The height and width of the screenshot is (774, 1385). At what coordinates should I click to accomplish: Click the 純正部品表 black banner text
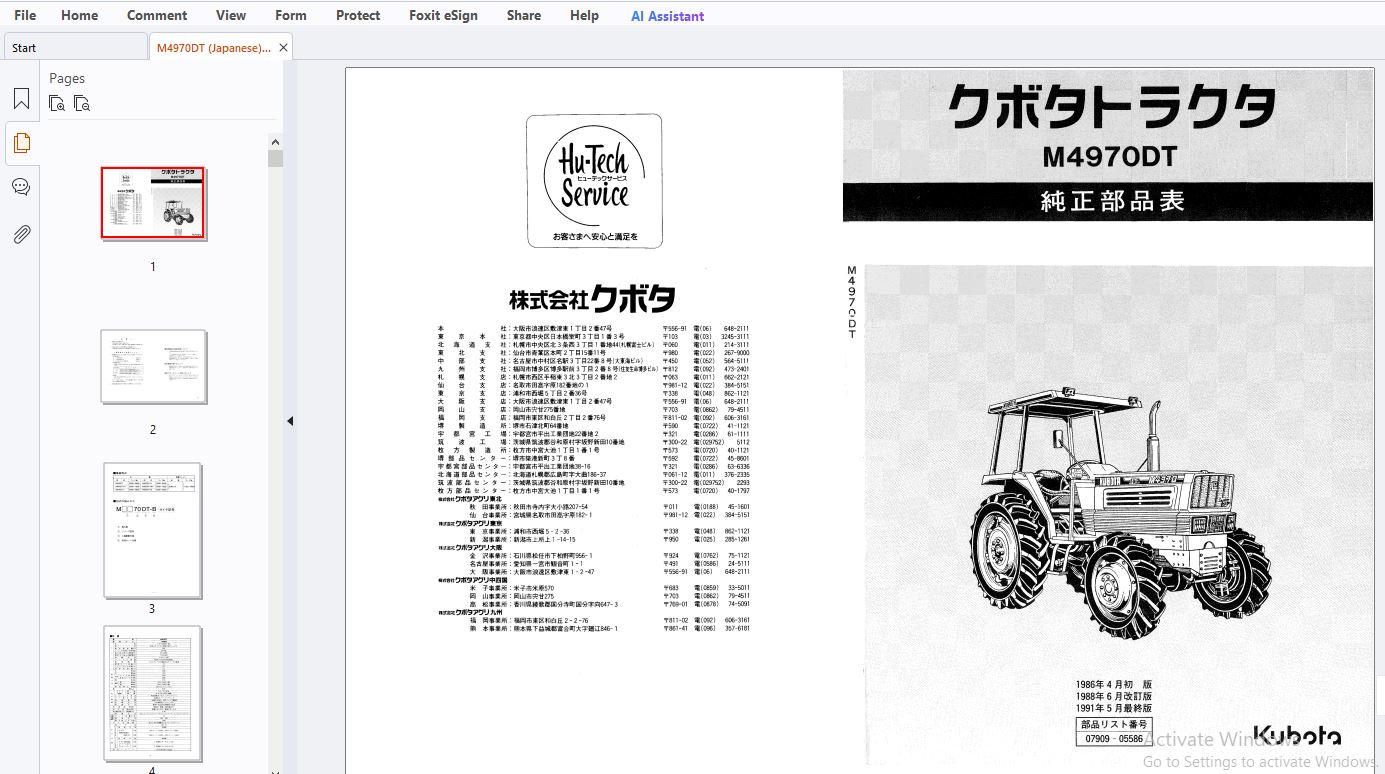tap(1112, 201)
